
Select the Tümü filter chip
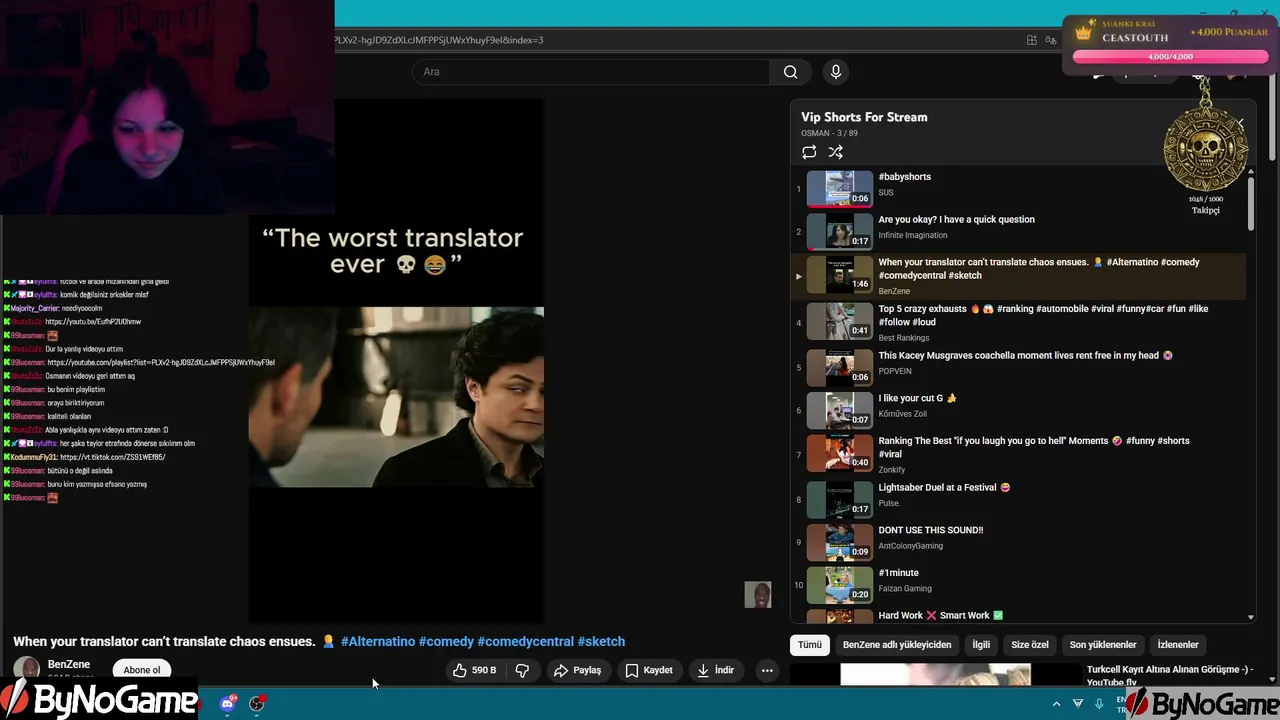pyautogui.click(x=810, y=645)
